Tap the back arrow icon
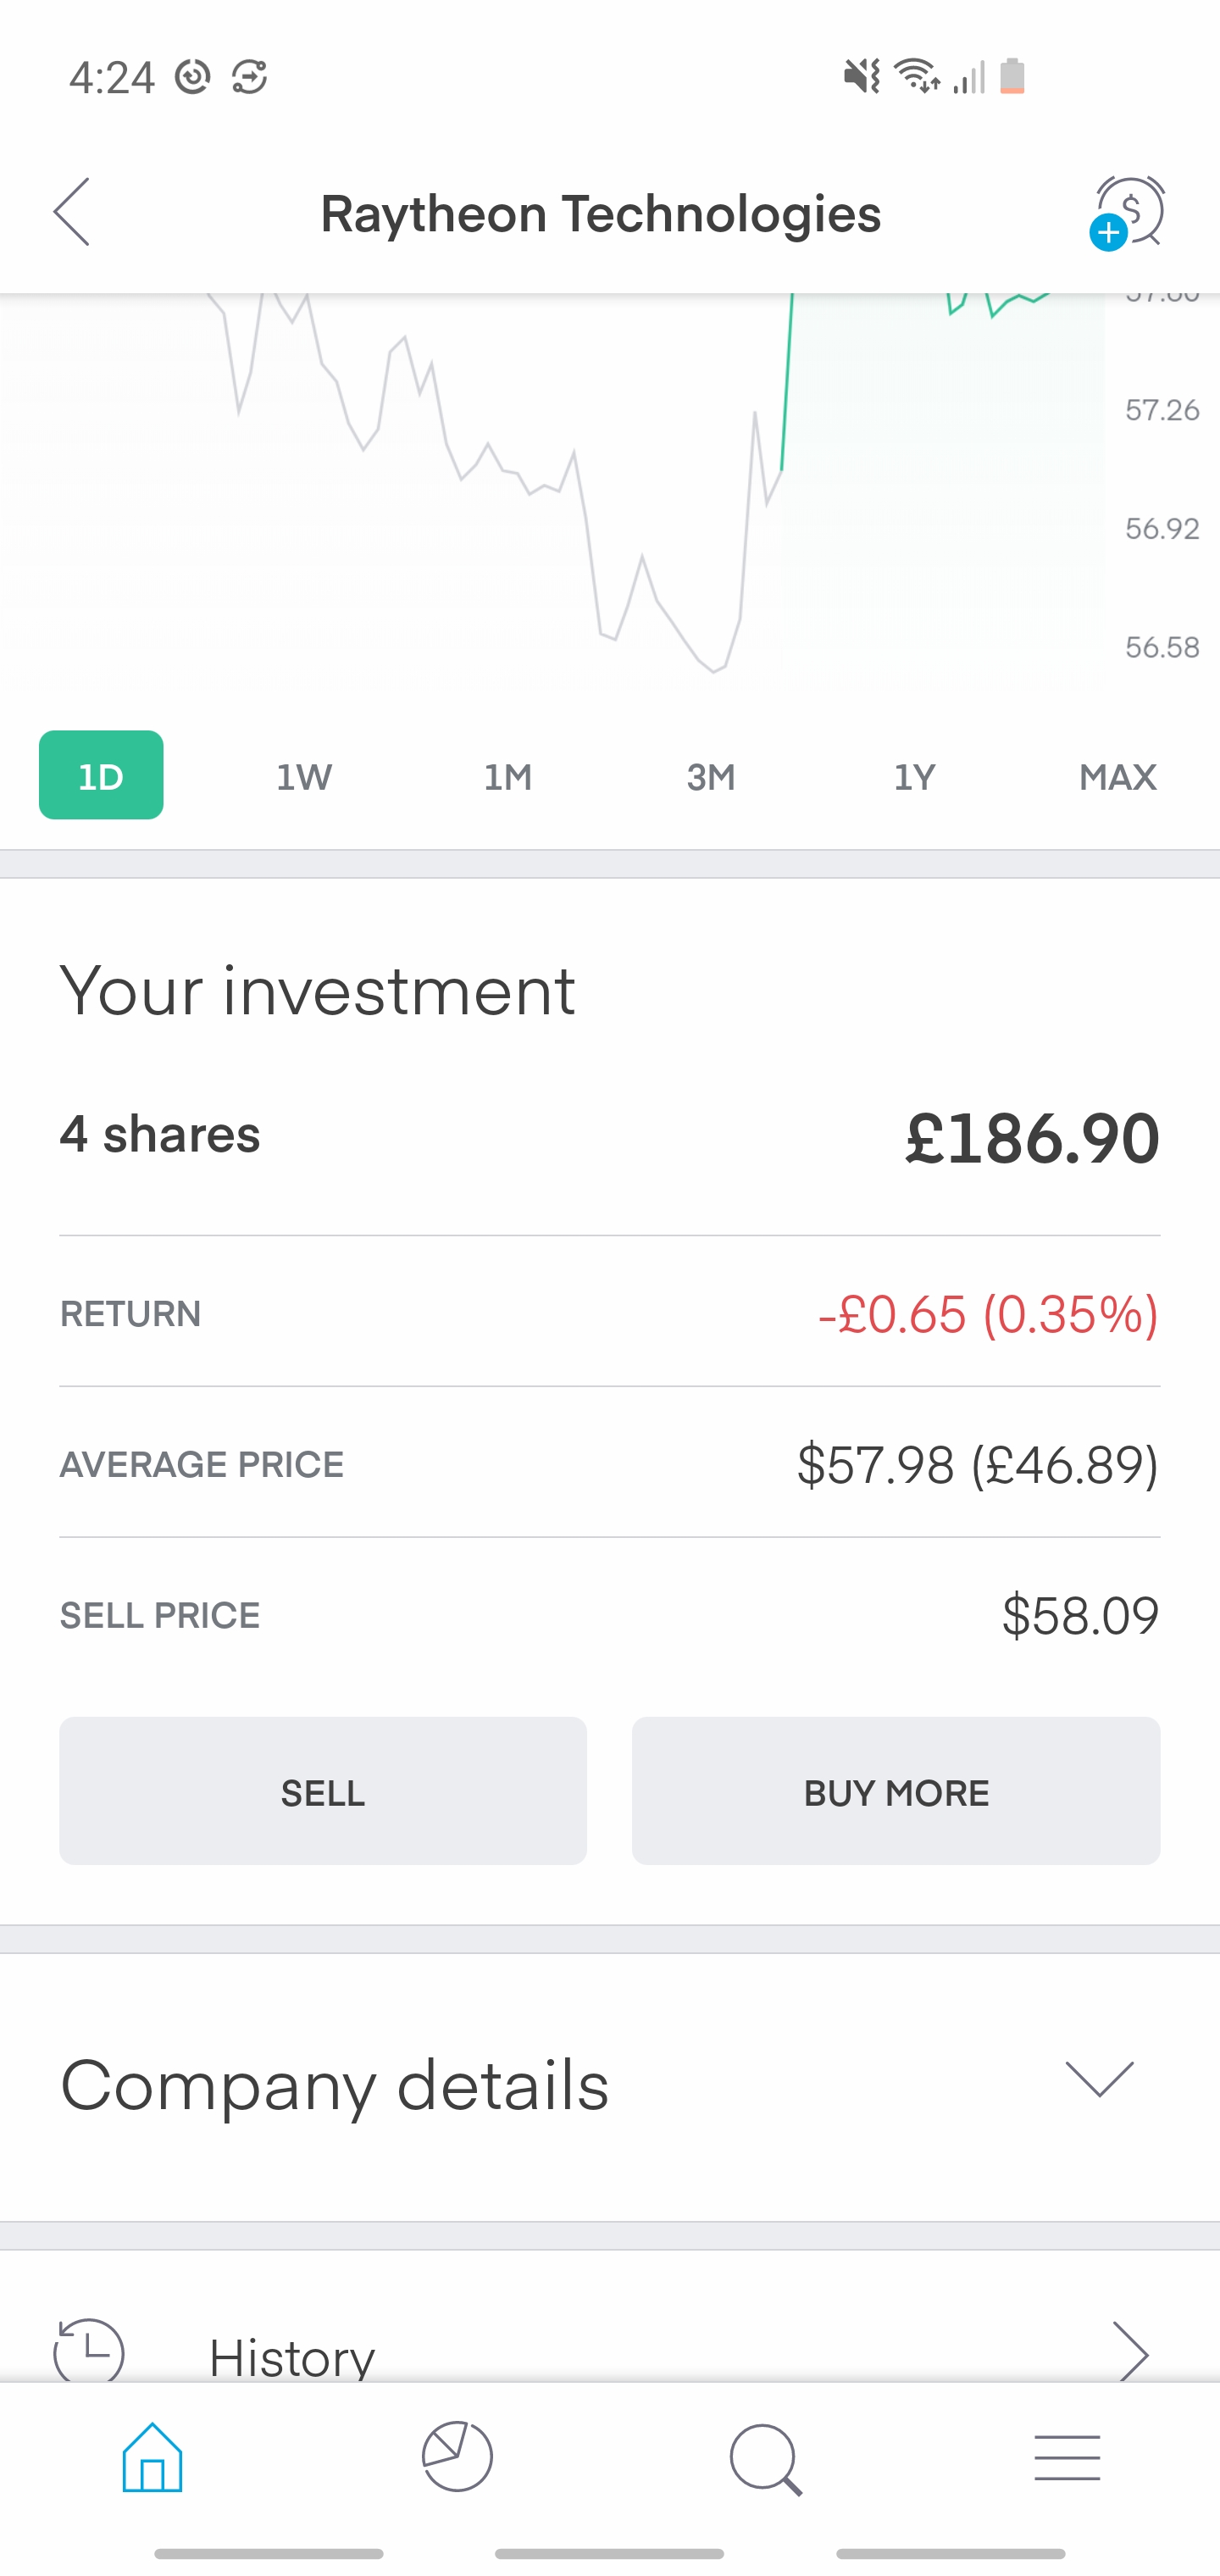Image resolution: width=1220 pixels, height=2576 pixels. 72,212
